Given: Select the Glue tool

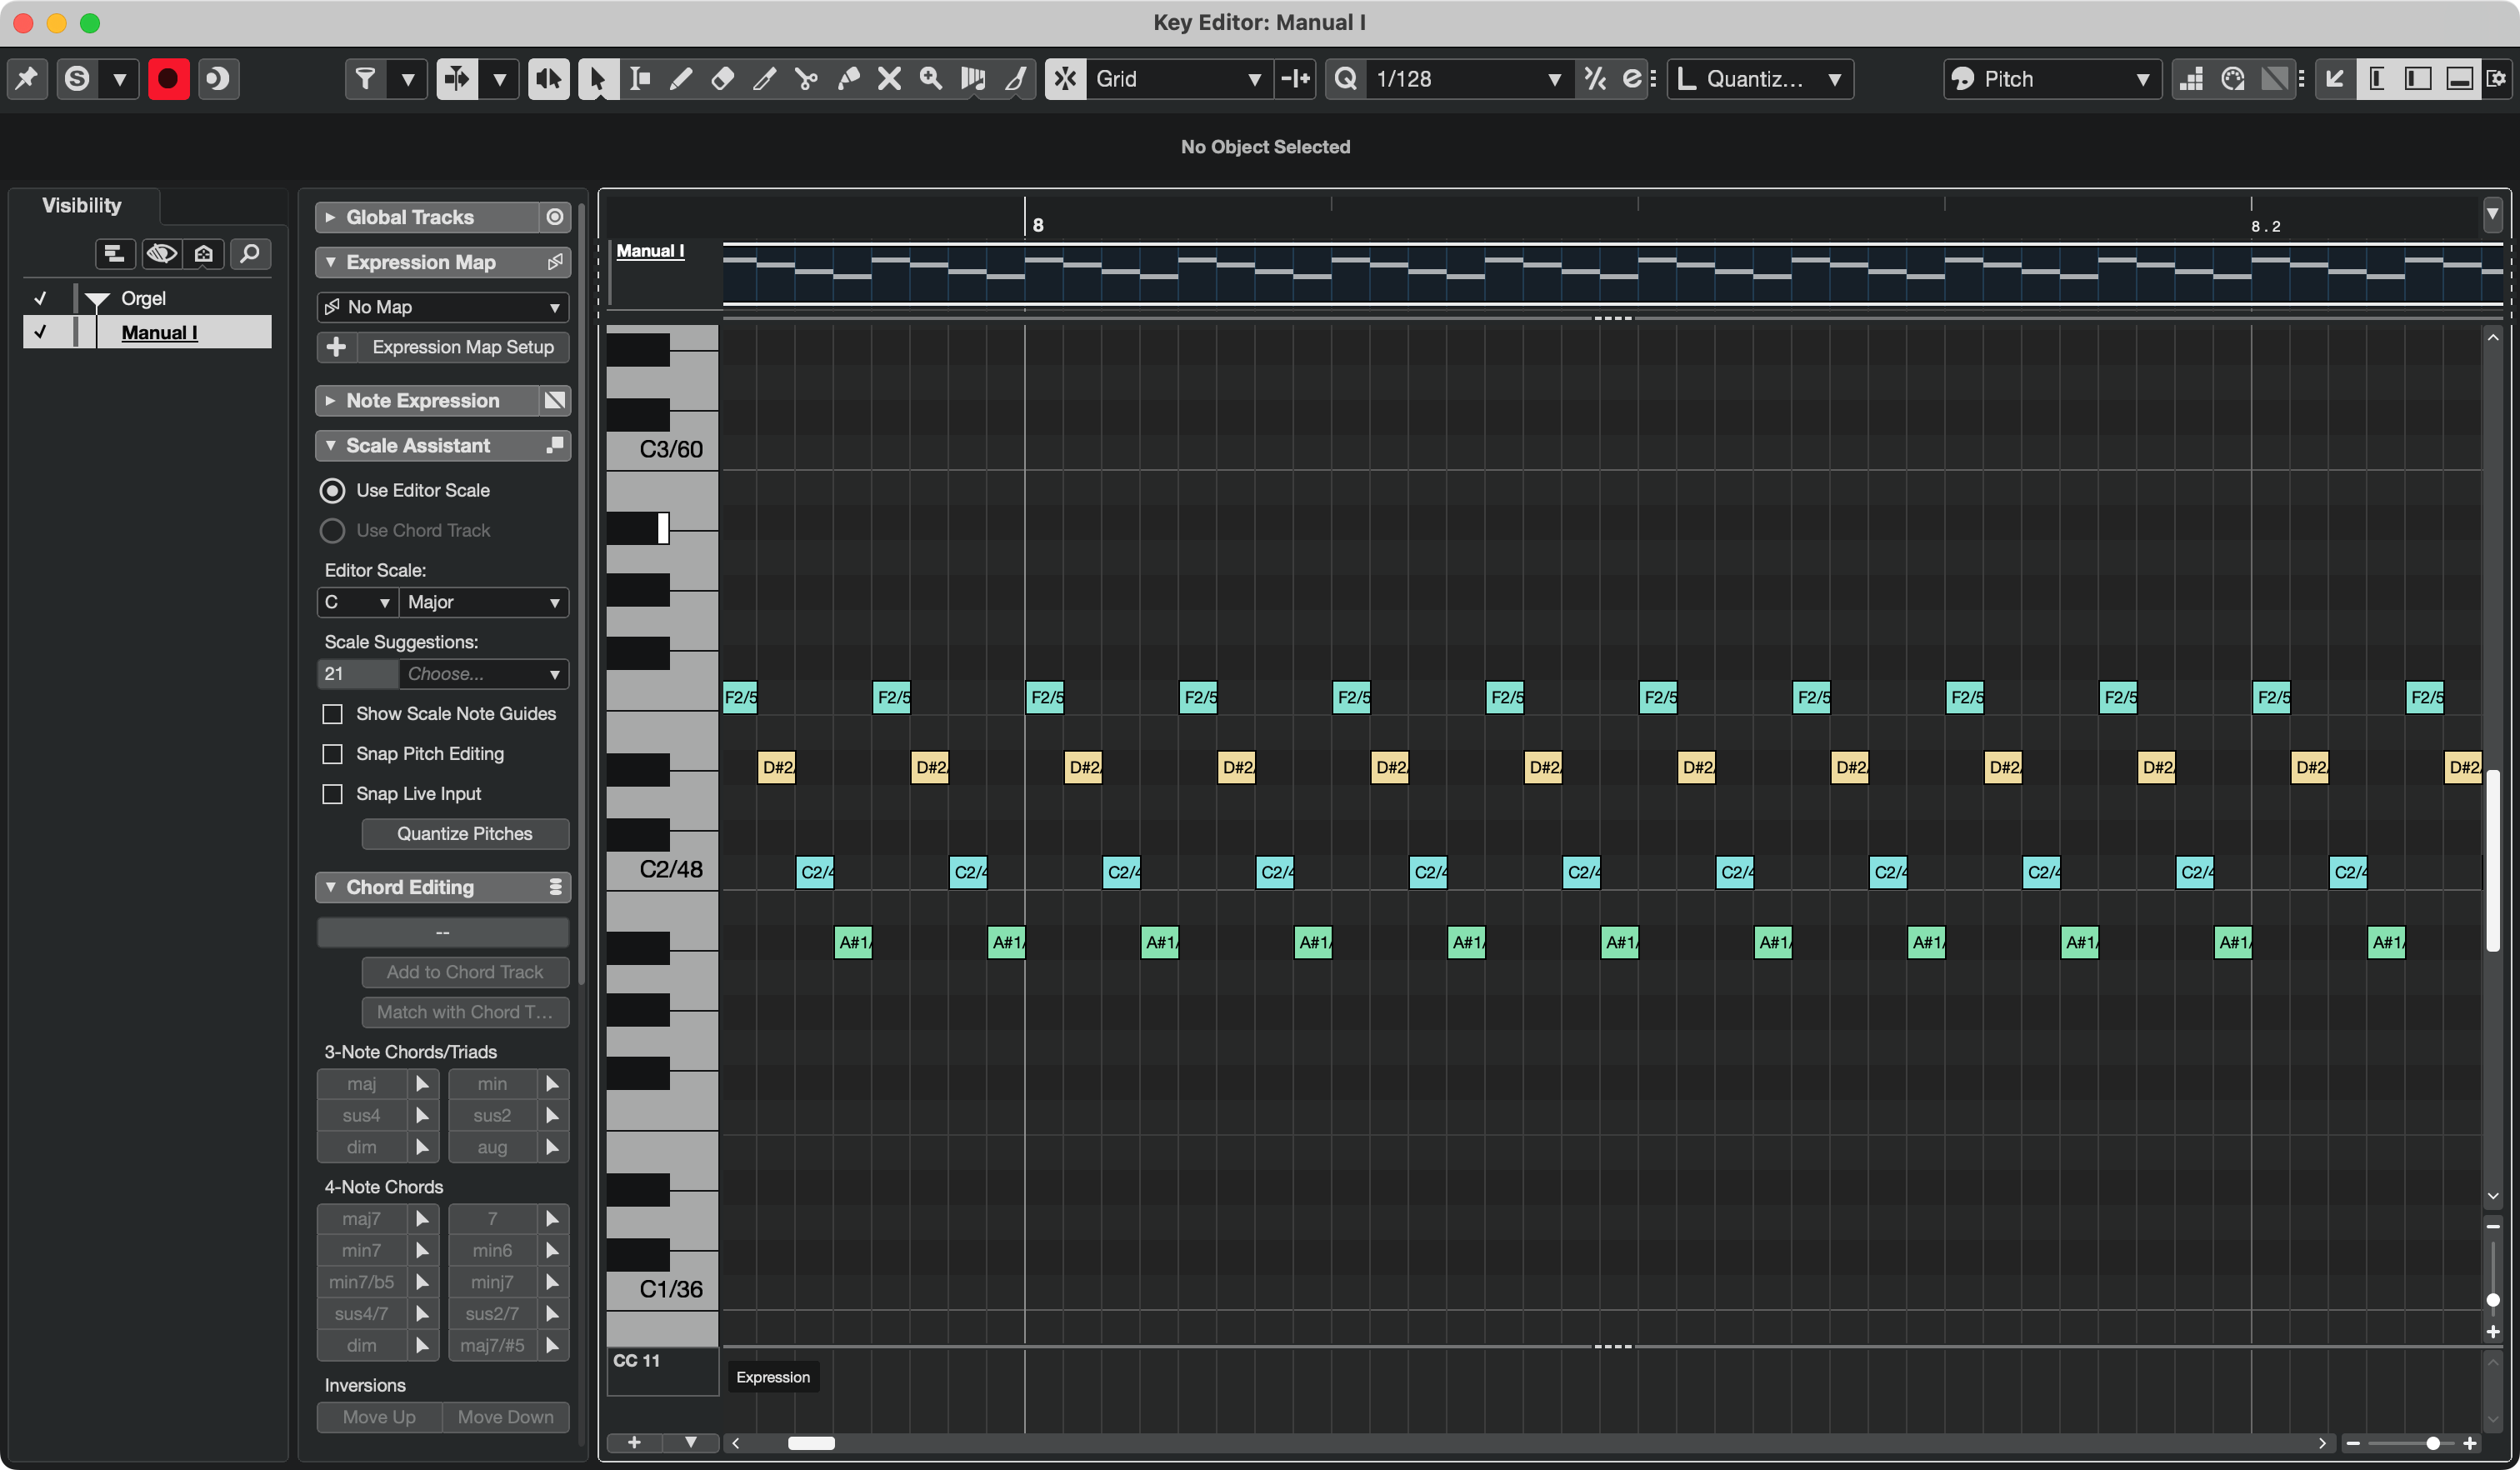Looking at the screenshot, I should [x=848, y=79].
